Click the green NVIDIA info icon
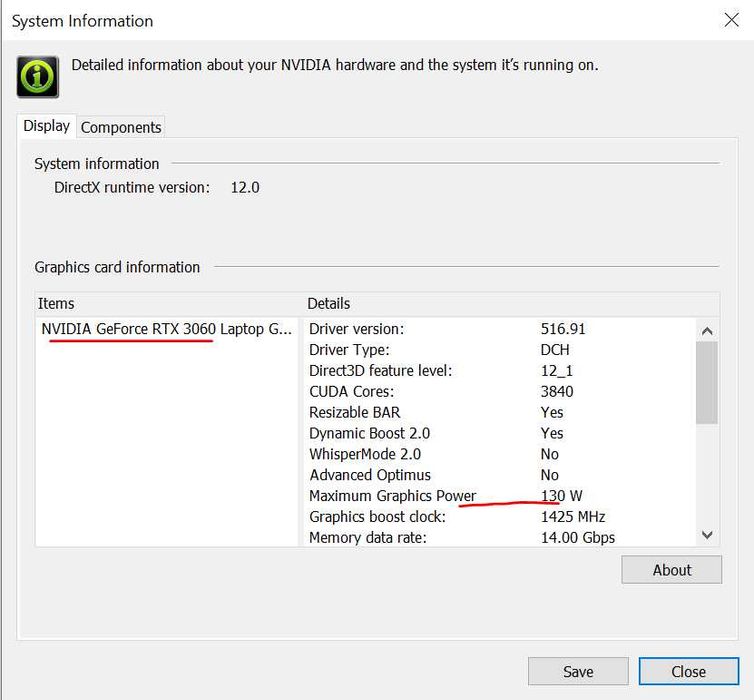 tap(38, 77)
